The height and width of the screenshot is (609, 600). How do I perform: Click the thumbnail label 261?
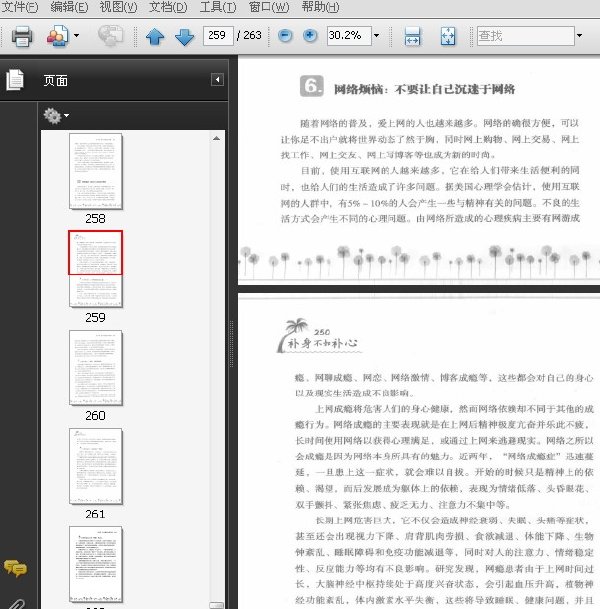click(96, 514)
